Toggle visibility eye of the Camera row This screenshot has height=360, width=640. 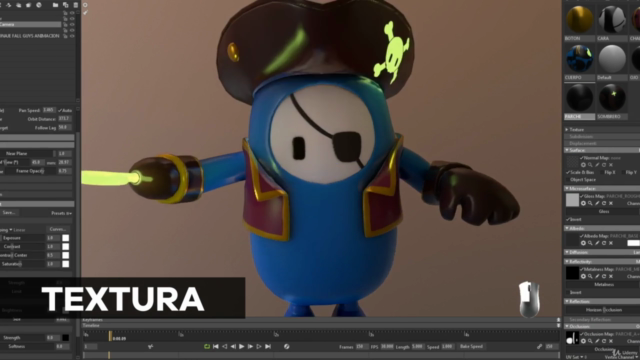[72, 24]
